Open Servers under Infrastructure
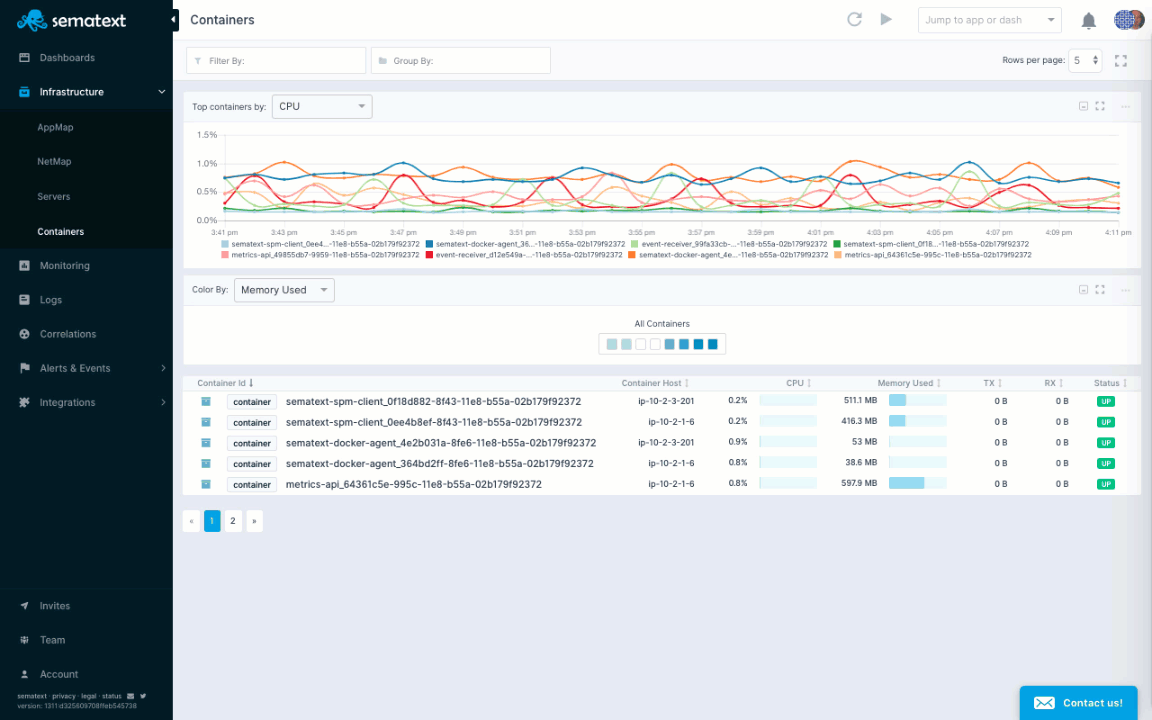 point(54,197)
